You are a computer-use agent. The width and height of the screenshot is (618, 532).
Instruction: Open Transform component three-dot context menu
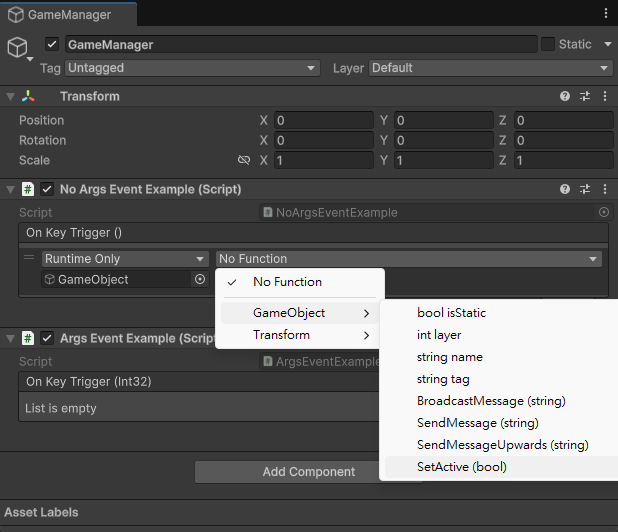click(604, 97)
